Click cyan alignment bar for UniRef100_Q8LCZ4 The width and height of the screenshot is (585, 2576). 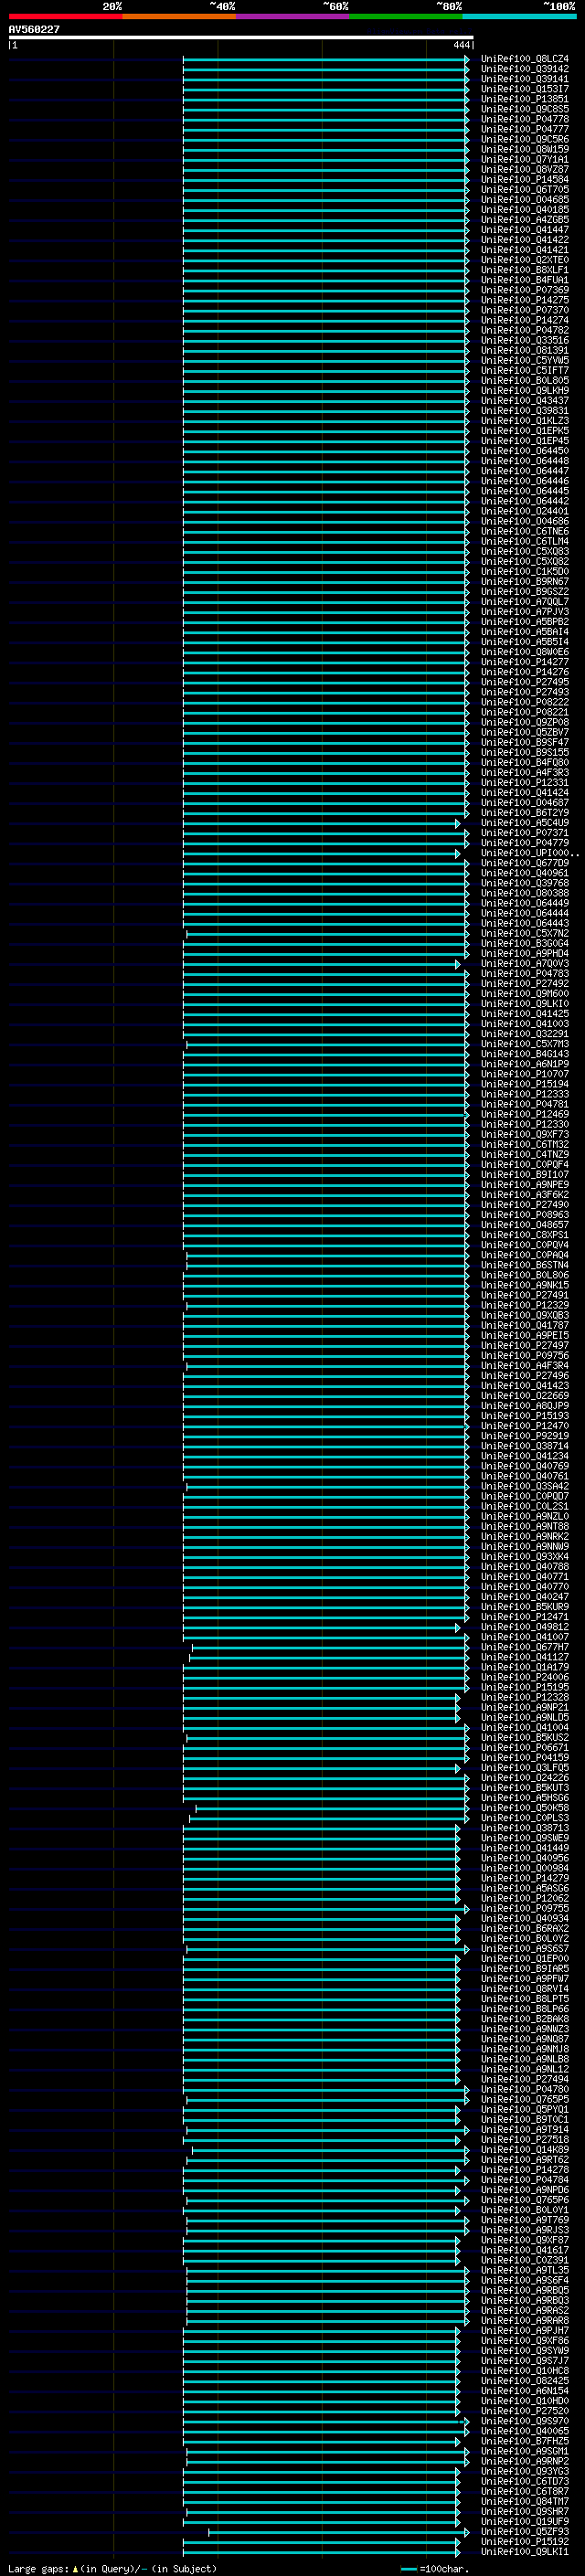coord(326,59)
